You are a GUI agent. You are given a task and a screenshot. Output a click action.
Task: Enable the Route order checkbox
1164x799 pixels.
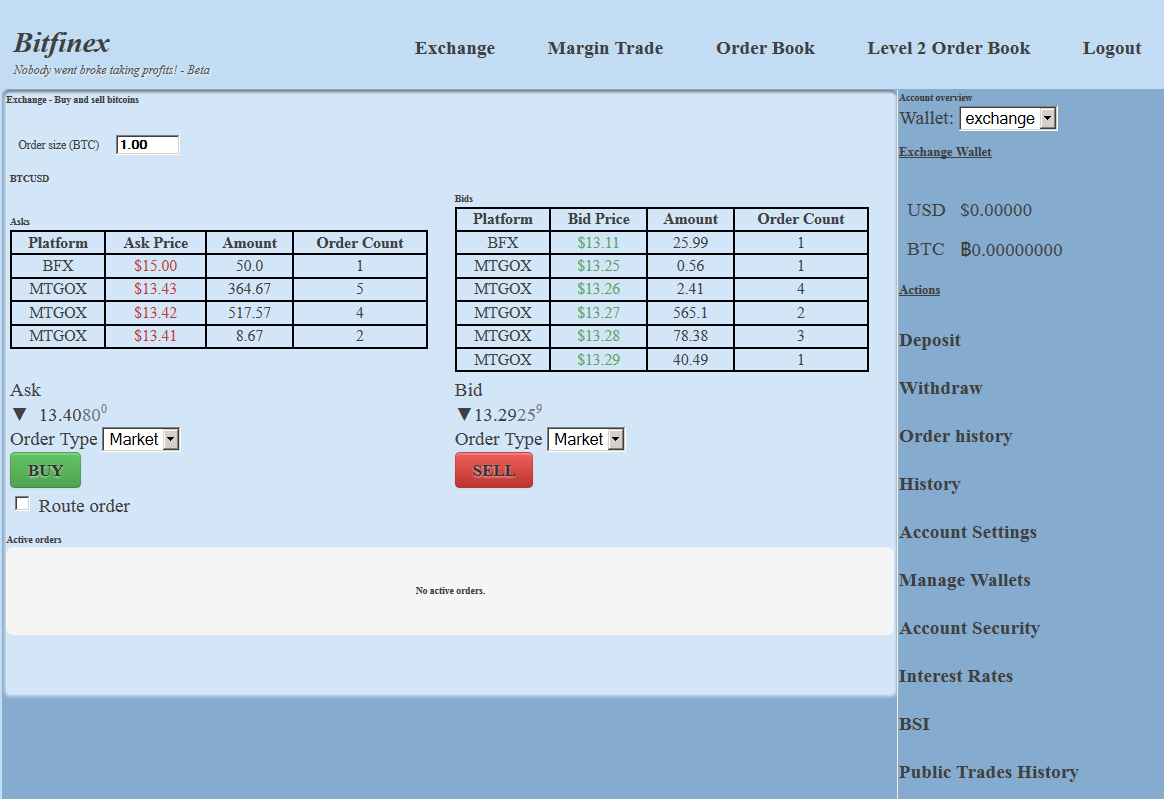pos(22,504)
